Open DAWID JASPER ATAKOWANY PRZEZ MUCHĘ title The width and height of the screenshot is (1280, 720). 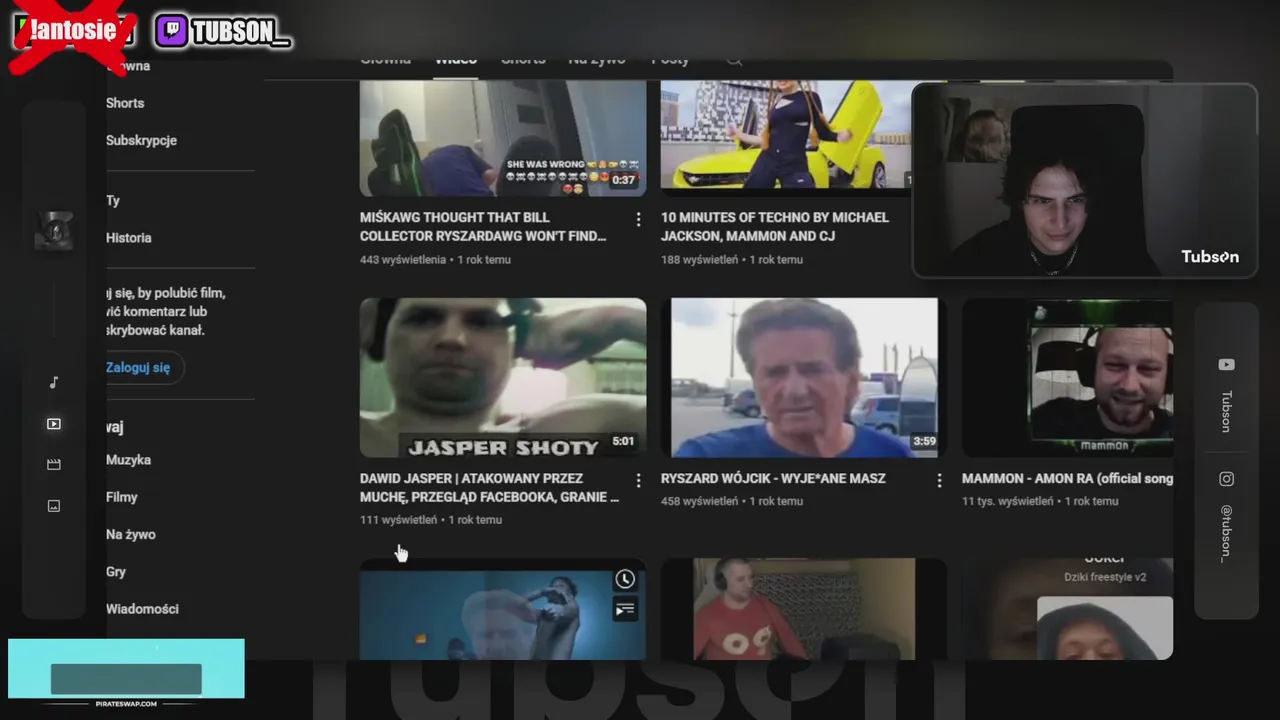[x=489, y=488]
